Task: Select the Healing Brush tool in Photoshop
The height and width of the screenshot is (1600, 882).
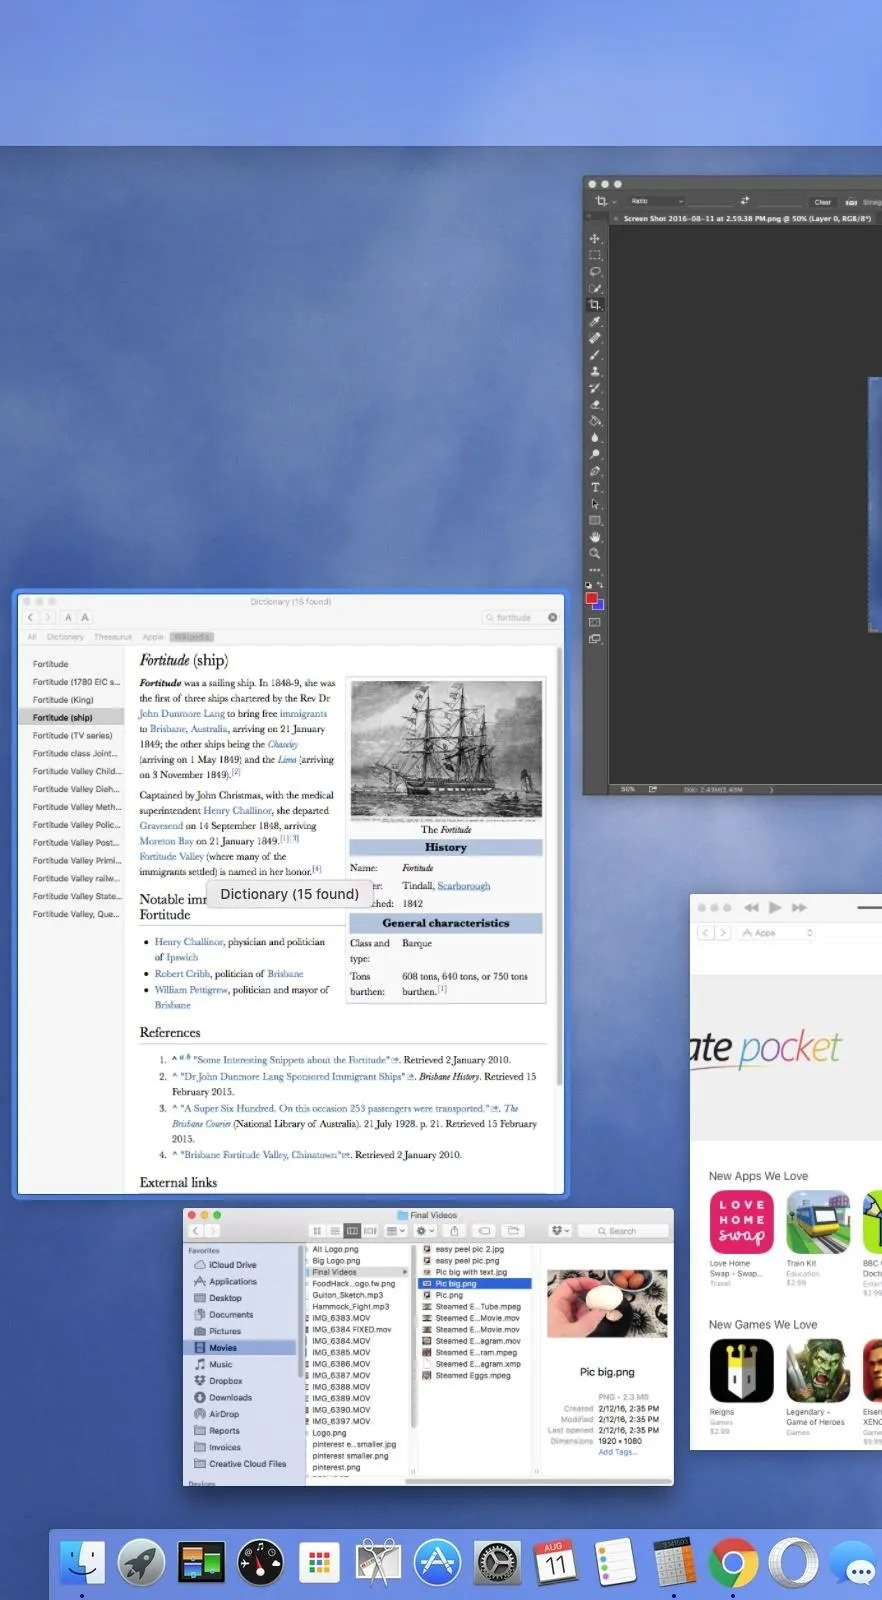Action: 595,338
